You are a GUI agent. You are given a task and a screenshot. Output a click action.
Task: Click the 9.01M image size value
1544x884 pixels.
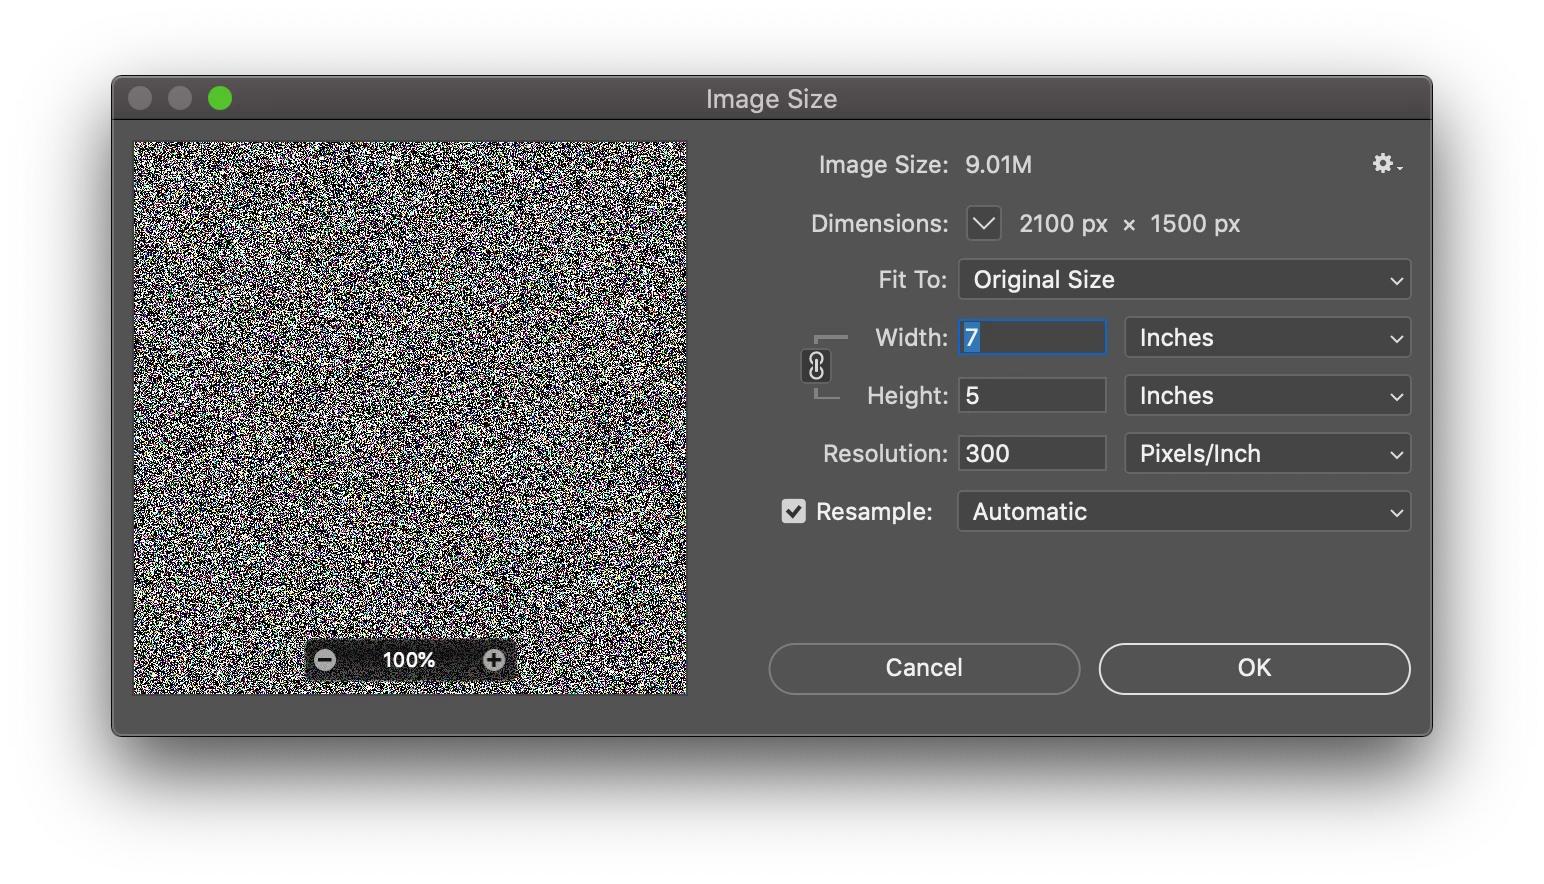998,165
